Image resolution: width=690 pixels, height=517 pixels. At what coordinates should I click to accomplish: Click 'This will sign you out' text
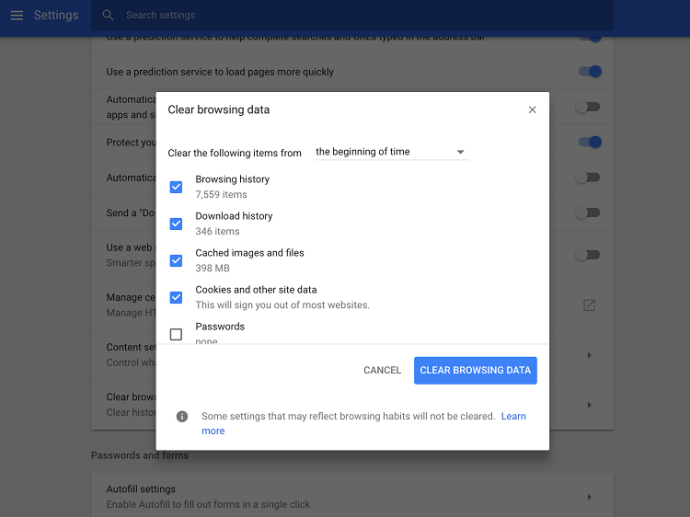(283, 305)
